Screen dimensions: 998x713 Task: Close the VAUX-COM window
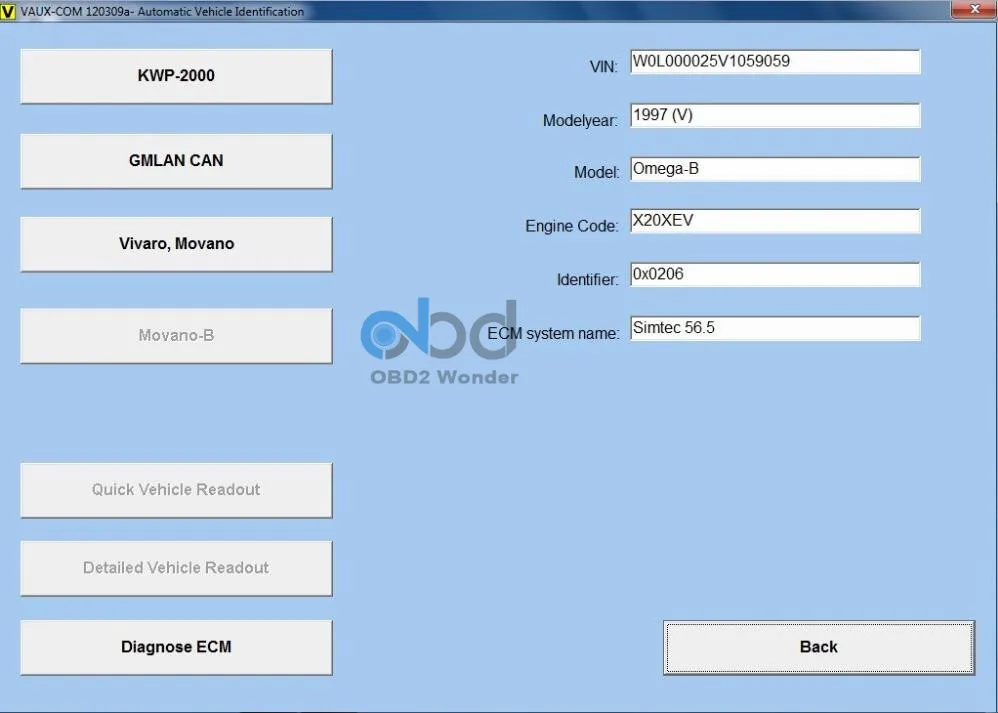coord(974,9)
